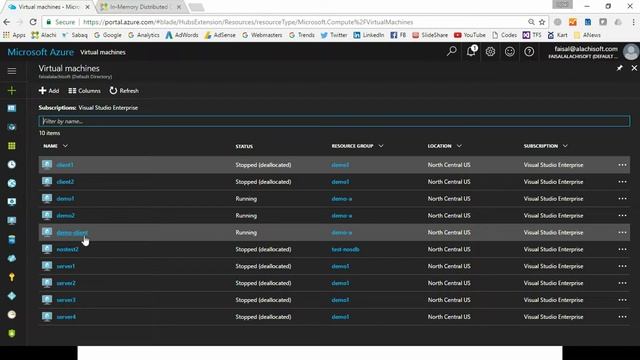Click the Add button in blade toolbar
640x360 pixels.
(x=49, y=91)
